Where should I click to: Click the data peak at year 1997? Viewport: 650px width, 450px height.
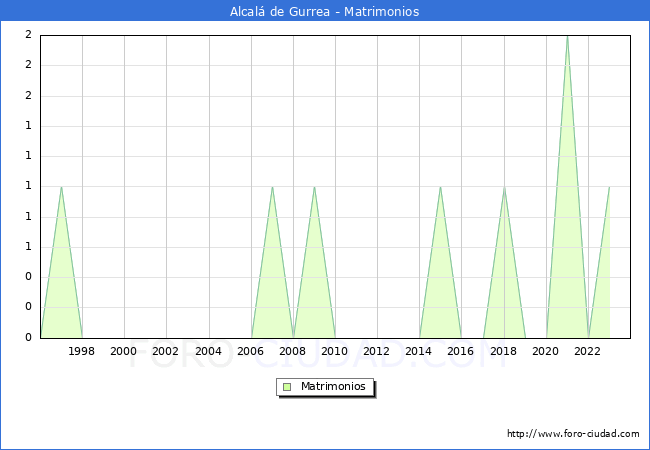(61, 187)
